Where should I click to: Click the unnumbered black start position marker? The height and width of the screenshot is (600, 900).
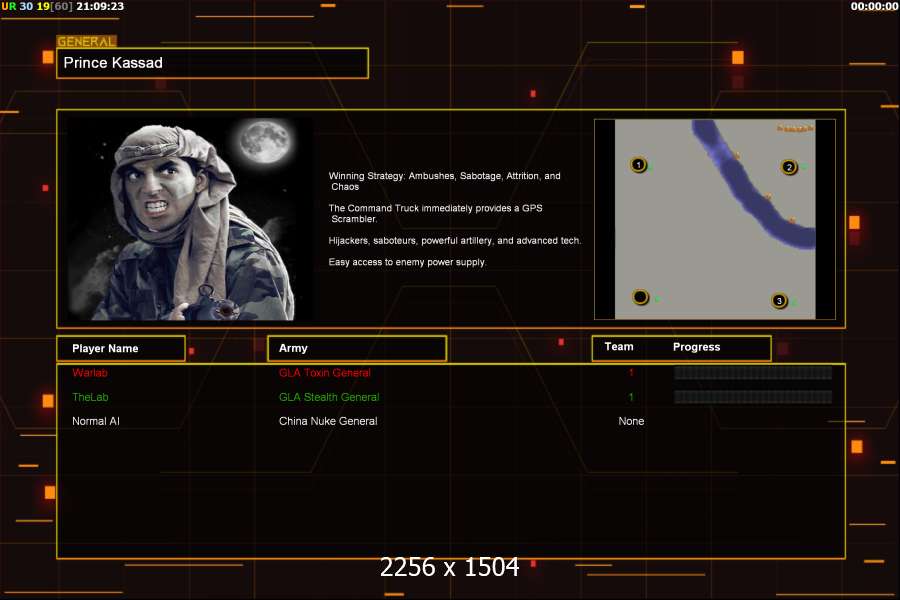point(640,297)
